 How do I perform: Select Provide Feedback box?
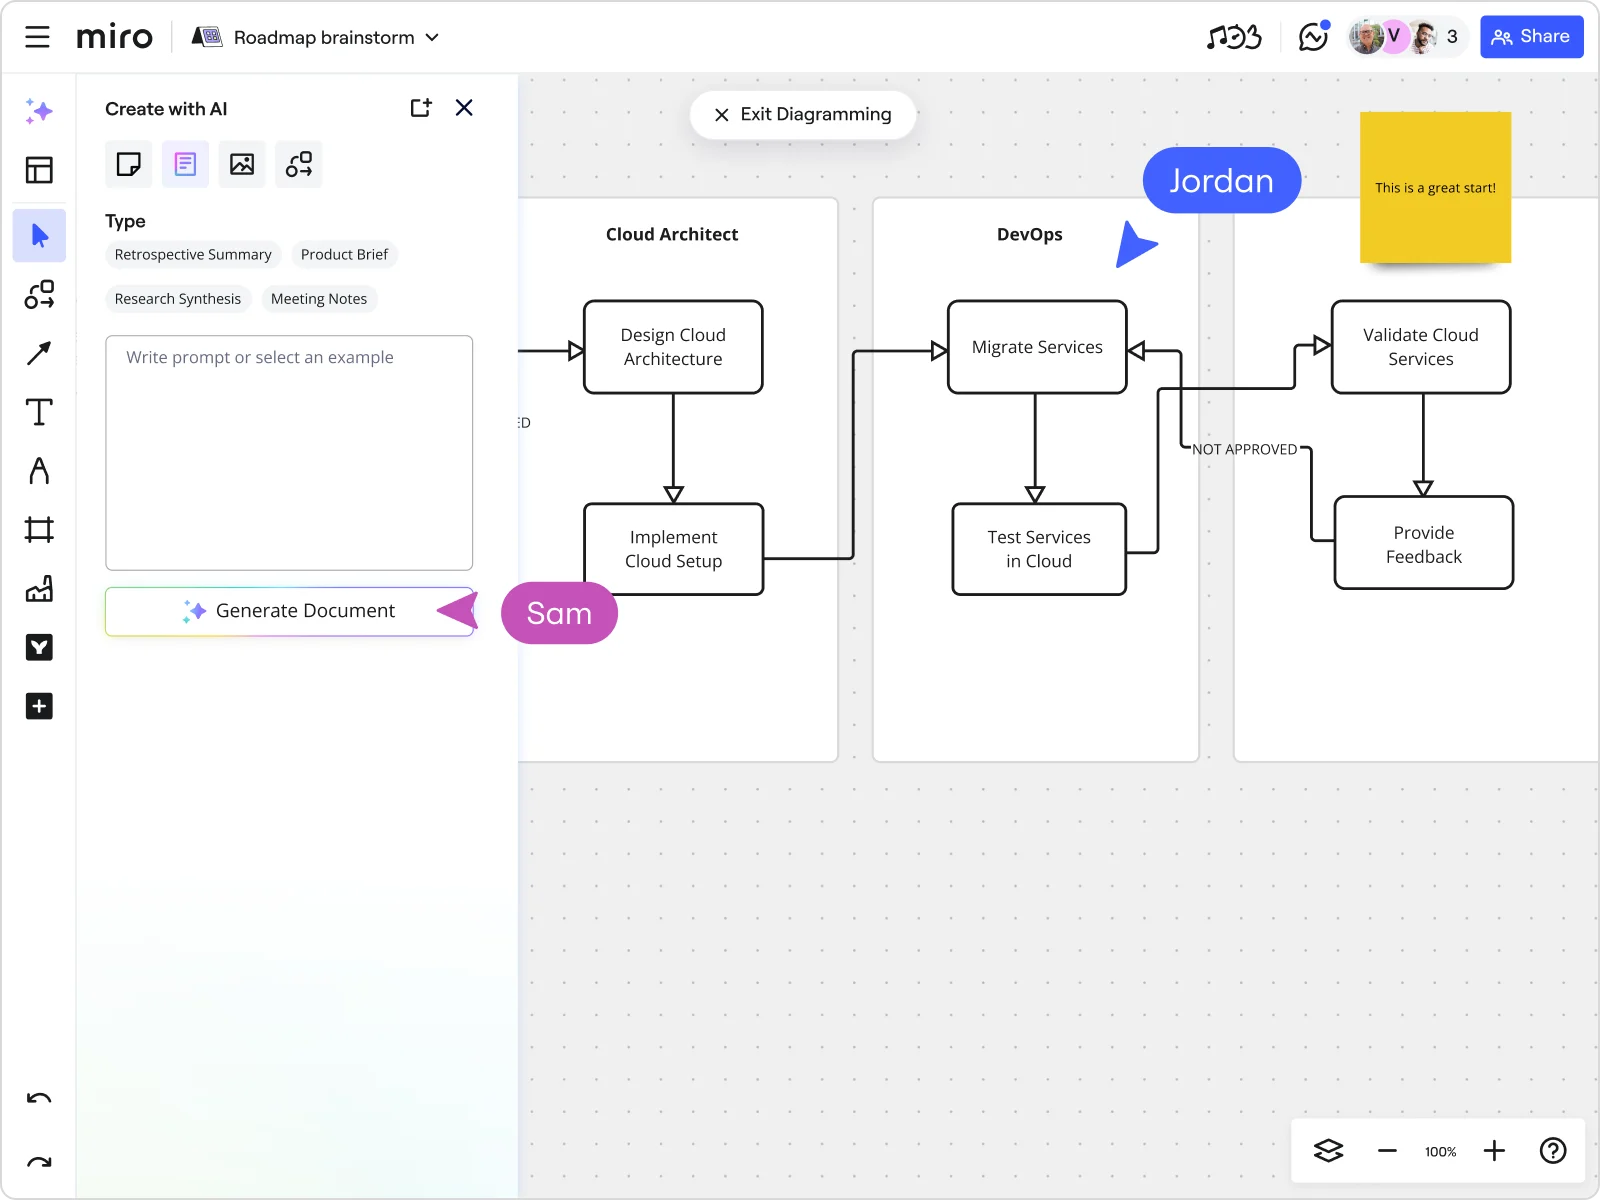[1424, 543]
